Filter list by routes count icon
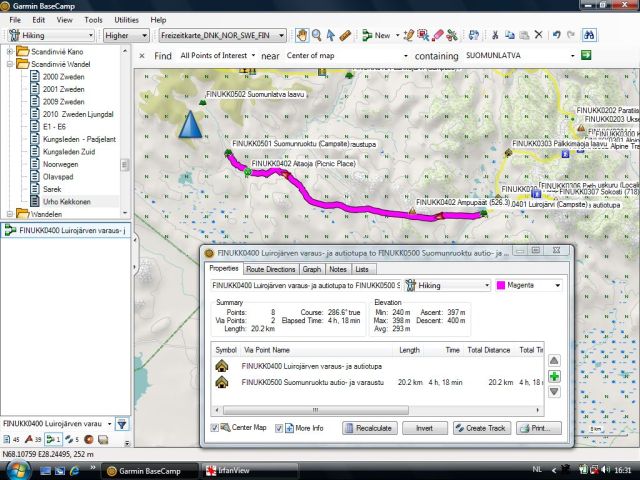Viewport: 640px width, 480px height. pos(48,439)
